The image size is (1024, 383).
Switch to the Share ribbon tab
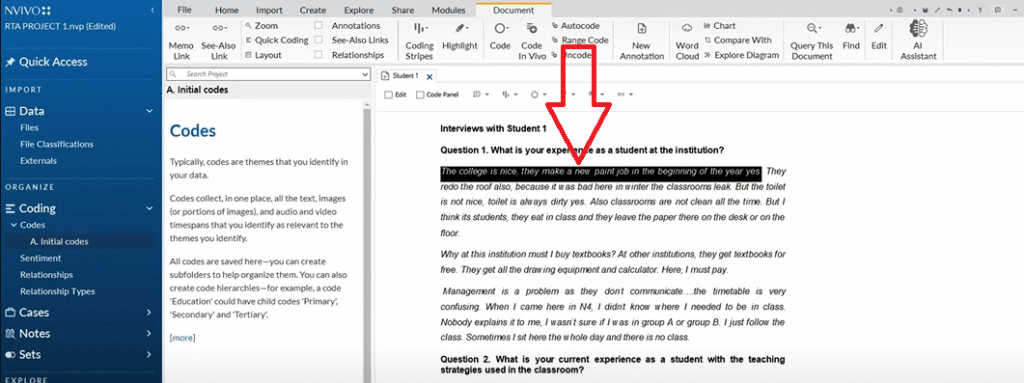pos(402,10)
